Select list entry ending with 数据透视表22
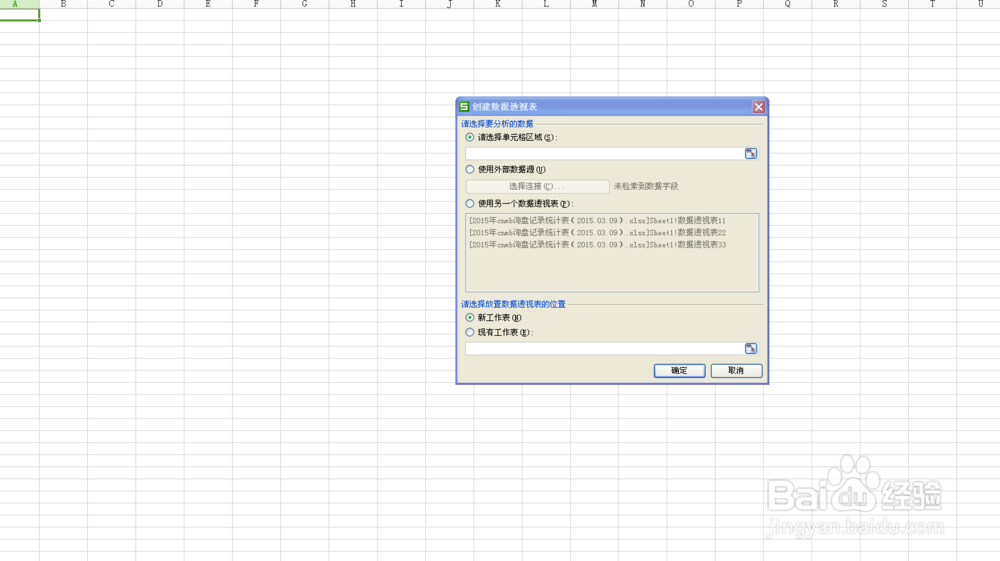 point(598,233)
